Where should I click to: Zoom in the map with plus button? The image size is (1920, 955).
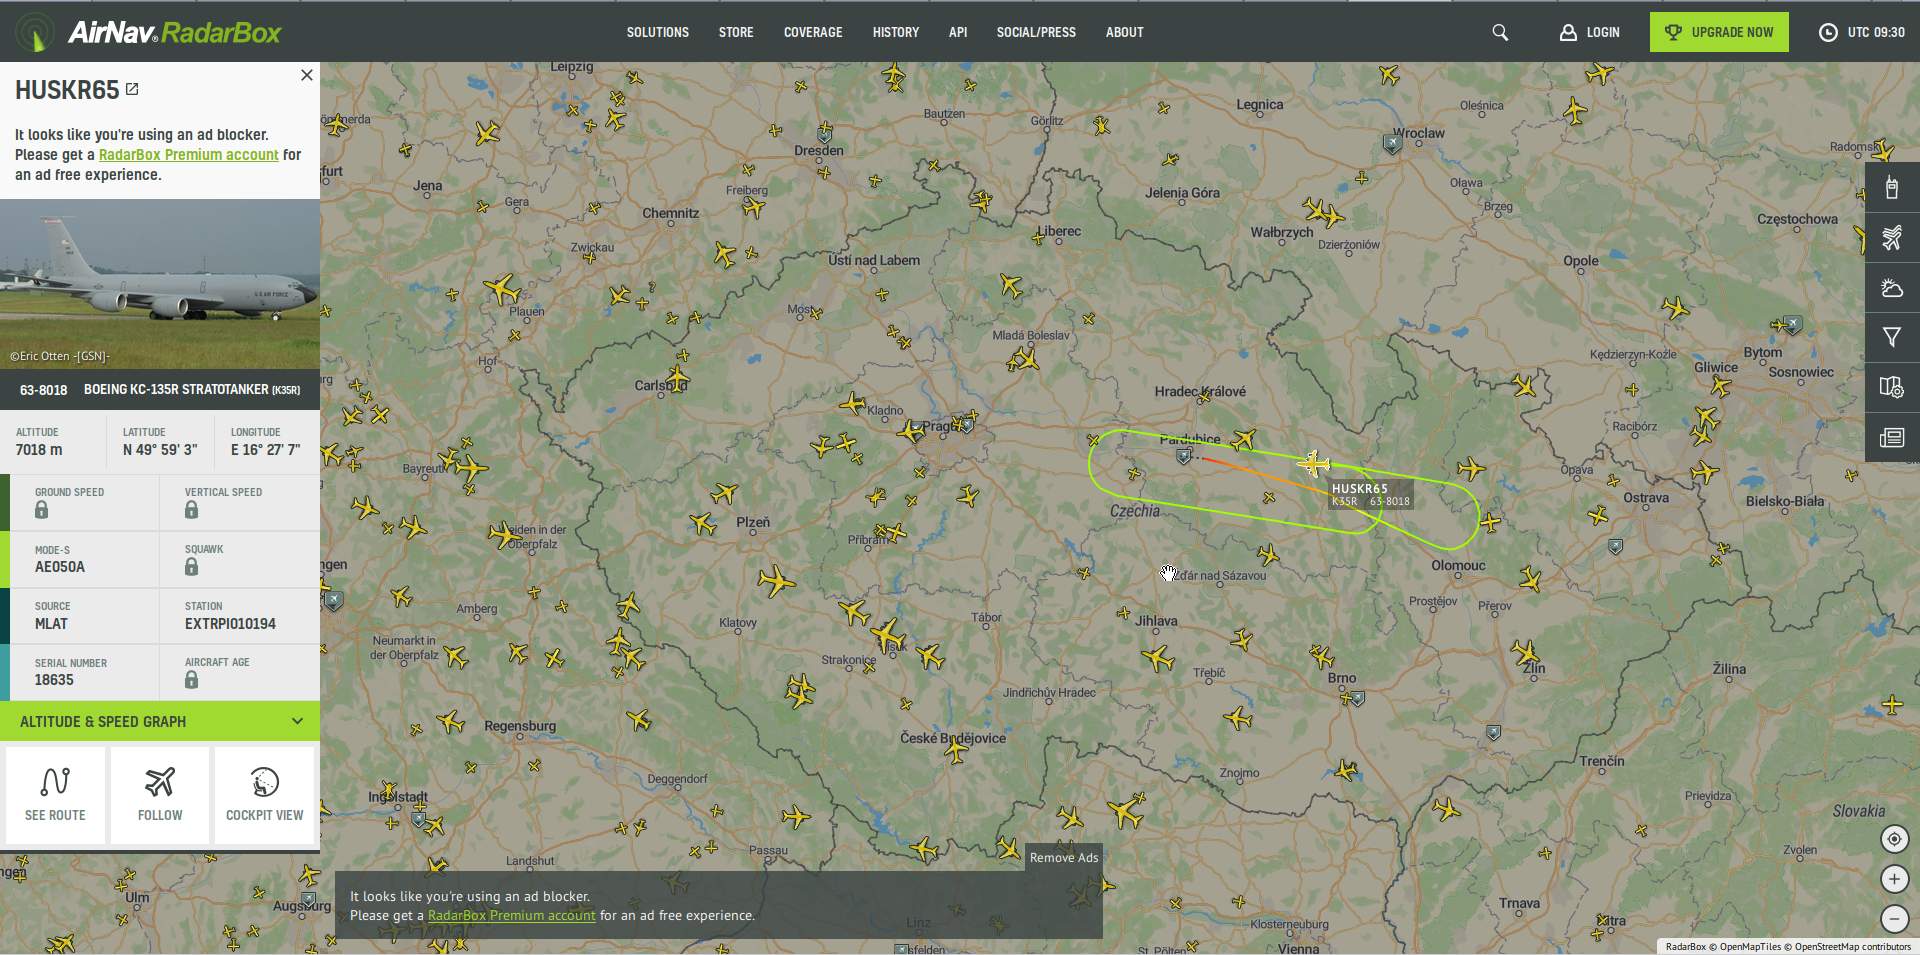(x=1894, y=879)
